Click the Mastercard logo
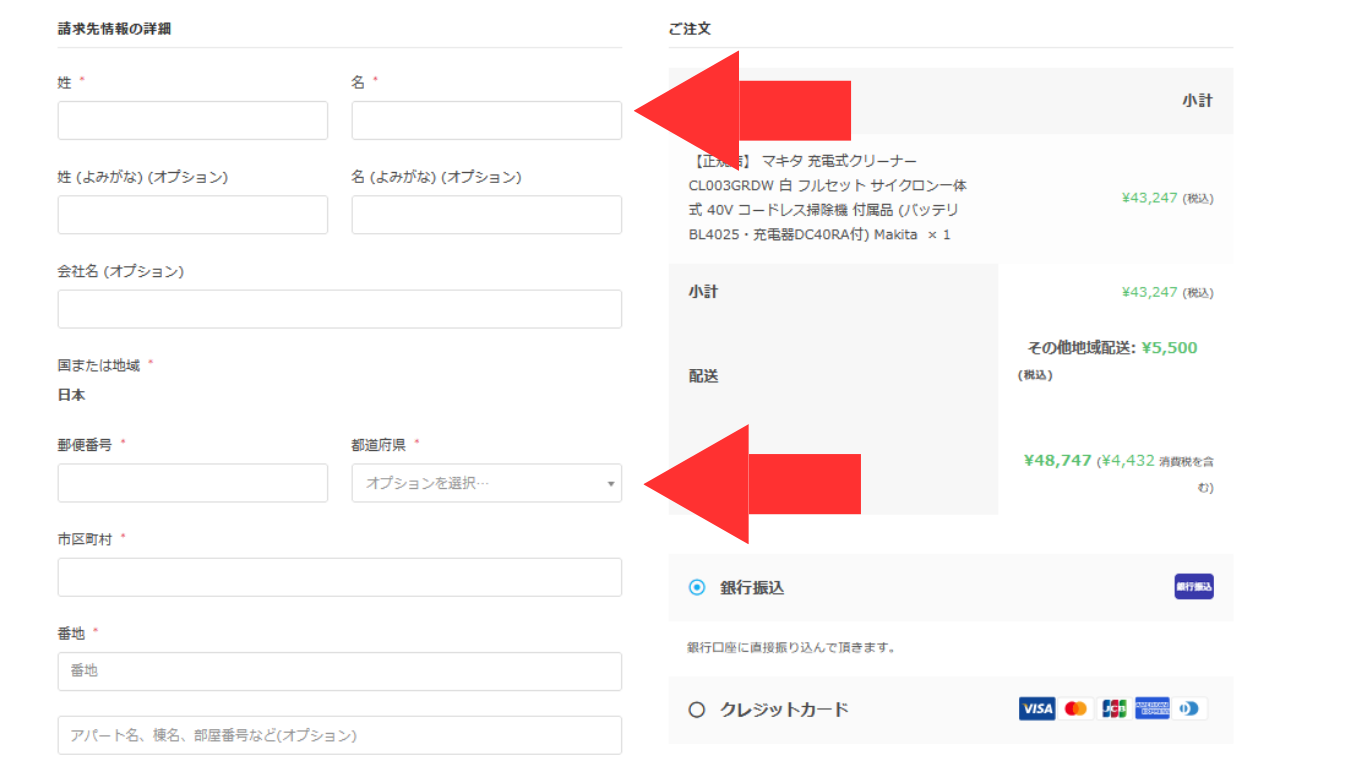 tap(1076, 709)
